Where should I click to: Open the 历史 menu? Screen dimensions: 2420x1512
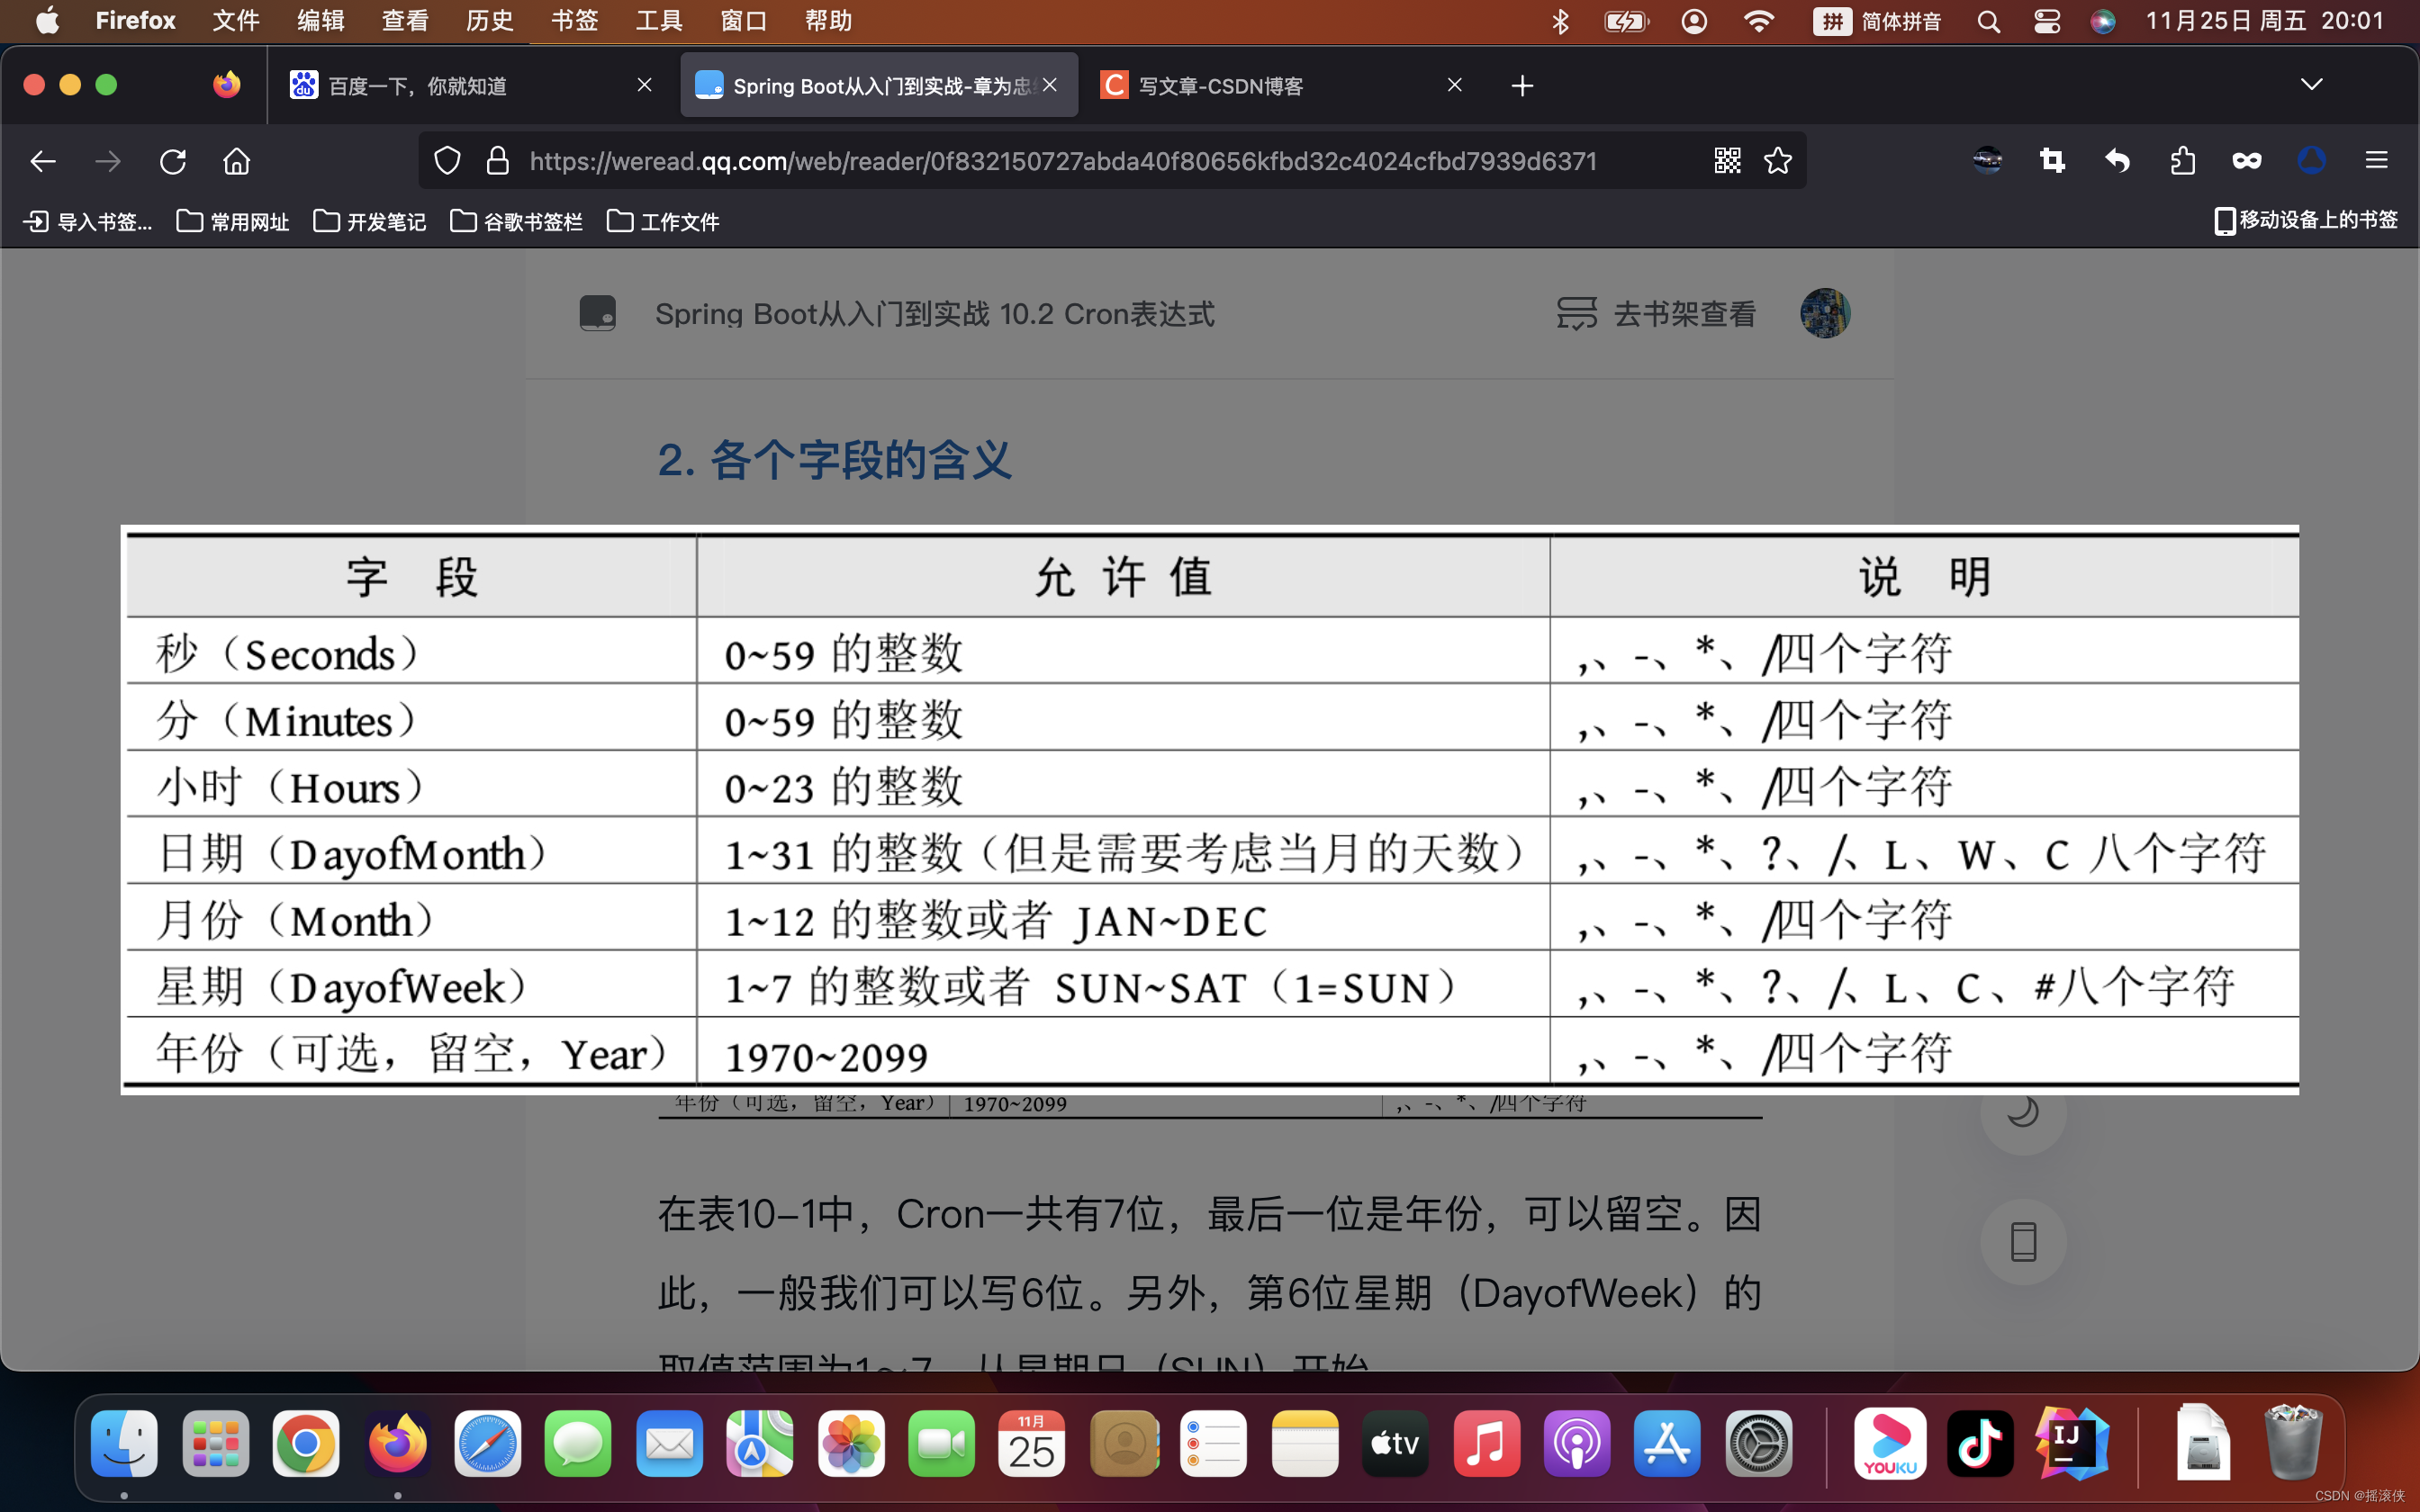click(489, 21)
